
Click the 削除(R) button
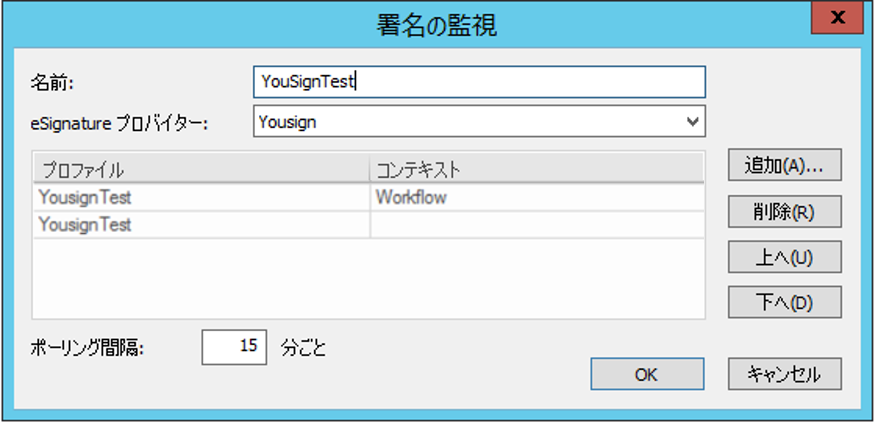coord(784,212)
